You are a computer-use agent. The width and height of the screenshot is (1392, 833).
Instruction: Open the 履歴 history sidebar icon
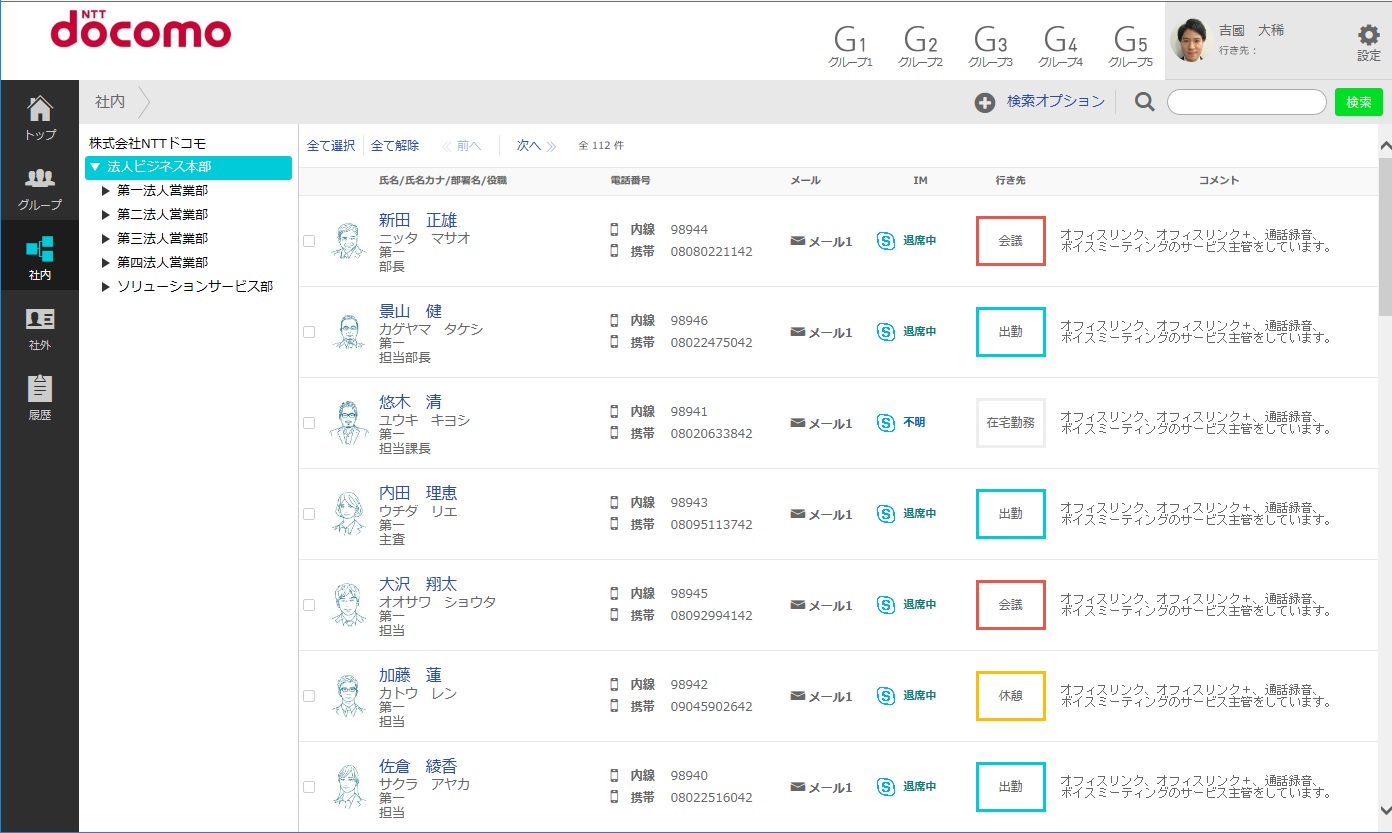click(x=40, y=397)
